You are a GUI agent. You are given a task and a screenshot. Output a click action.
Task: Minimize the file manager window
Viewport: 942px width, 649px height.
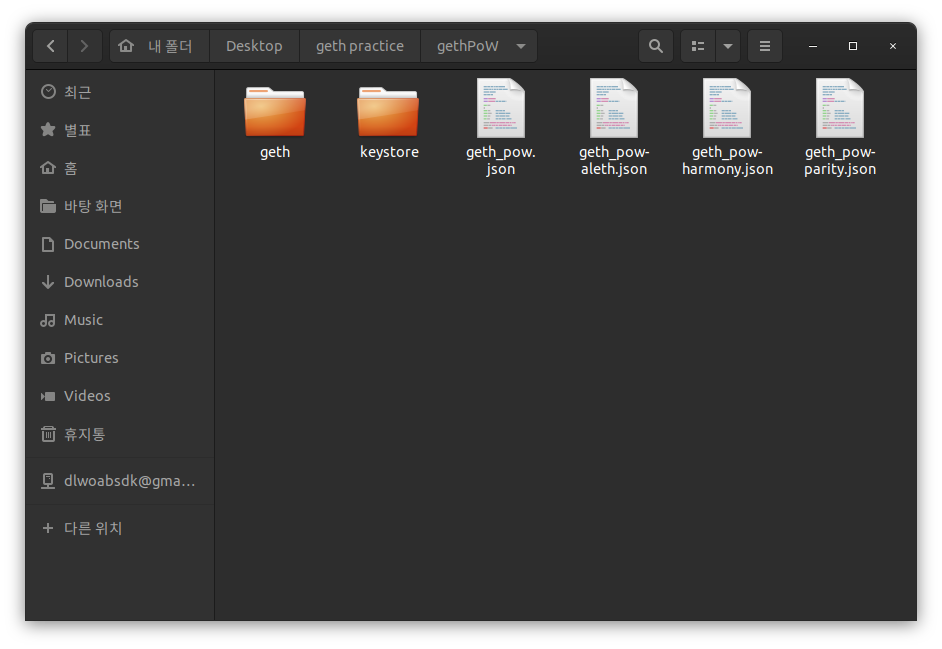[x=812, y=46]
